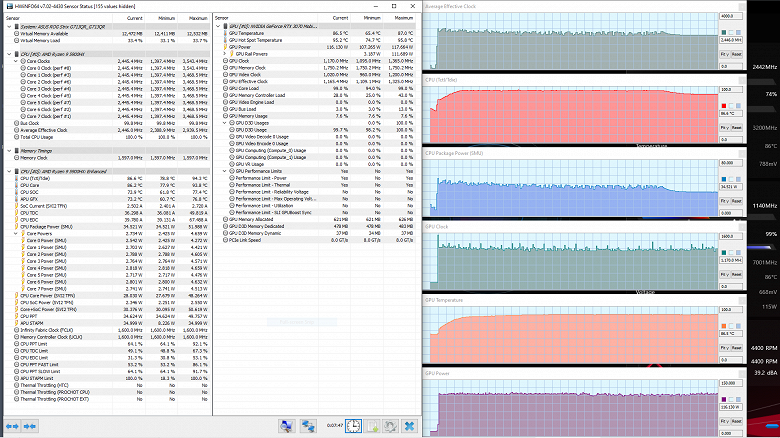Viewport: 780px width, 438px height.
Task: Click the icon for Infinity Fabric Clock (FCLK)
Action: (x=16, y=330)
